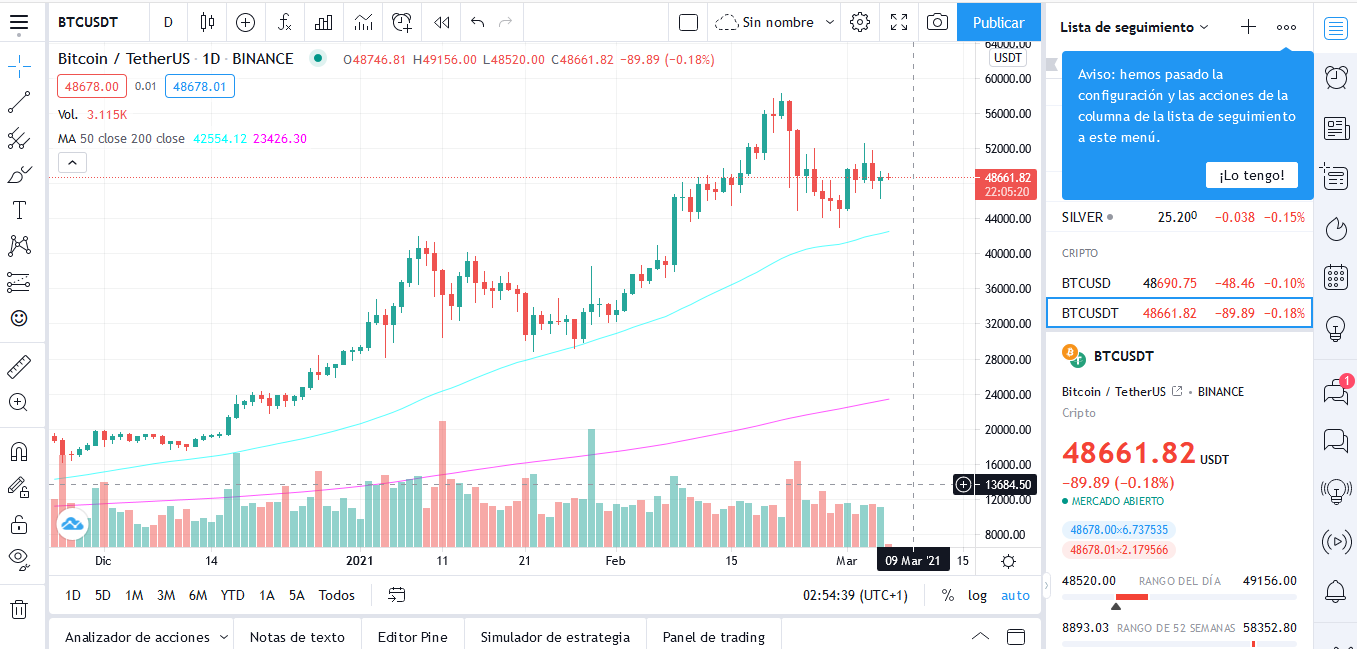This screenshot has height=649, width=1357.
Task: Select the trend line drawing tool
Action: point(18,103)
